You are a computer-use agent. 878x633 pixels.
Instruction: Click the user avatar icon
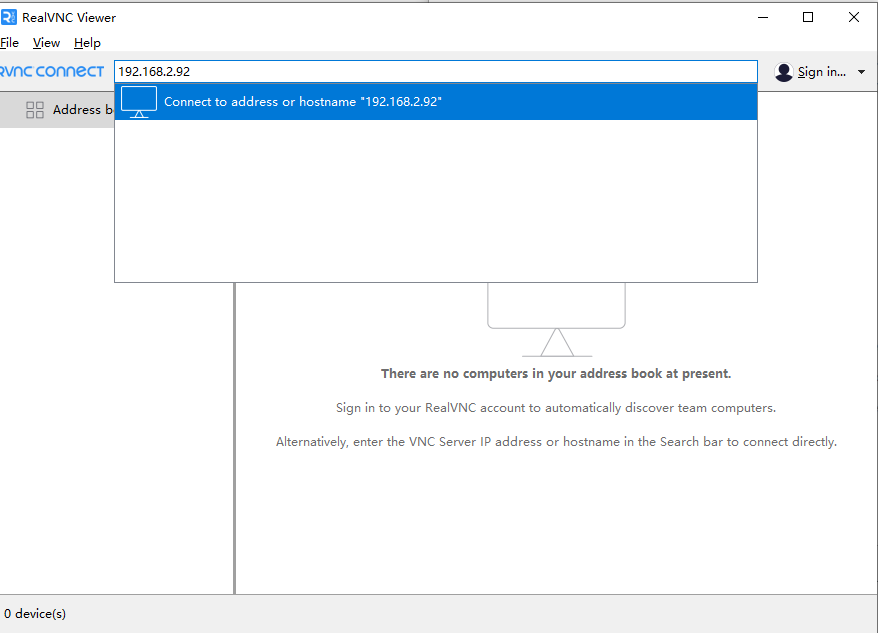pyautogui.click(x=784, y=72)
